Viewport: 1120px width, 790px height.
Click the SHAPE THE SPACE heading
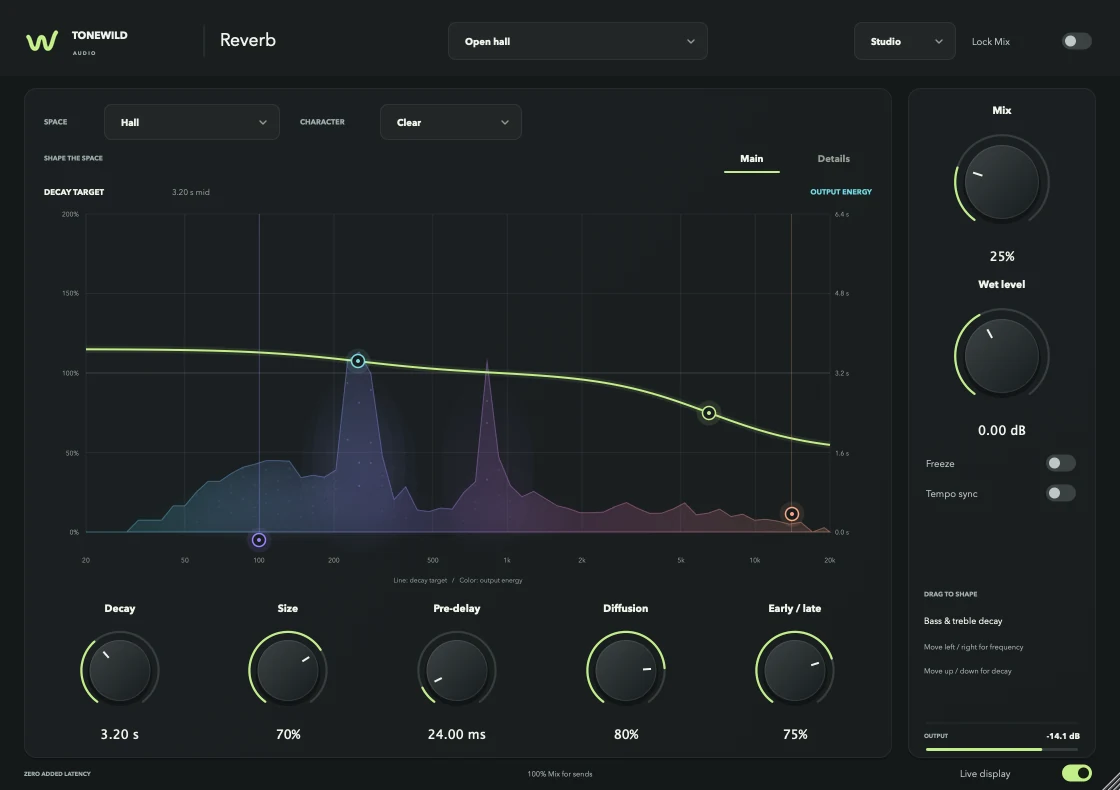[x=73, y=158]
